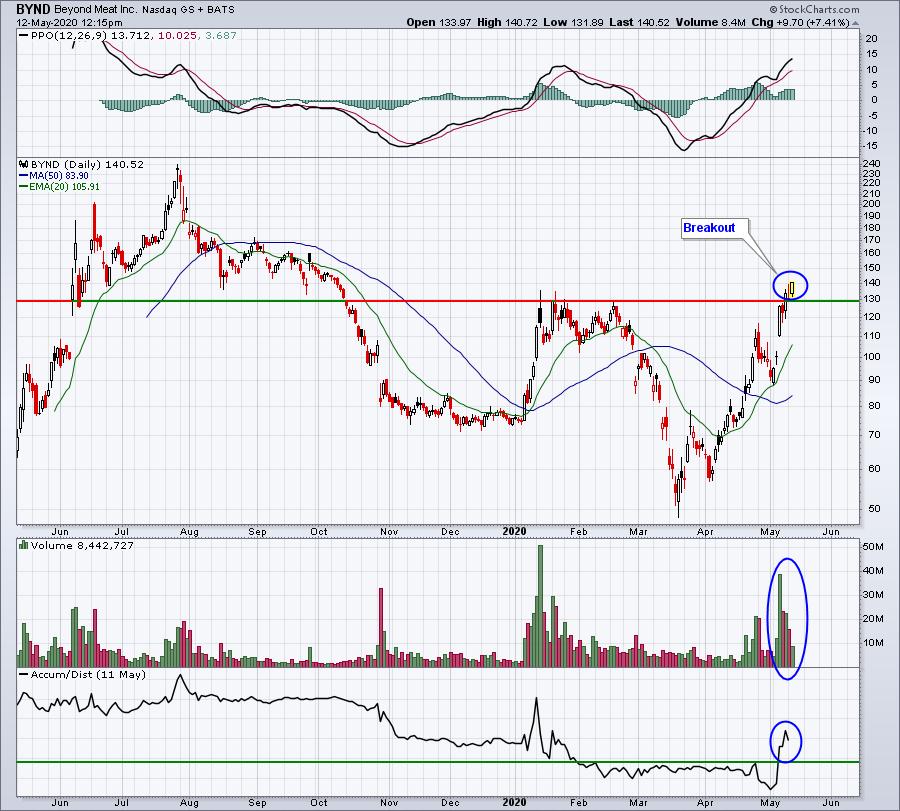900x811 pixels.
Task: Click the MA(50) 83.90 legend entry
Action: tap(54, 176)
